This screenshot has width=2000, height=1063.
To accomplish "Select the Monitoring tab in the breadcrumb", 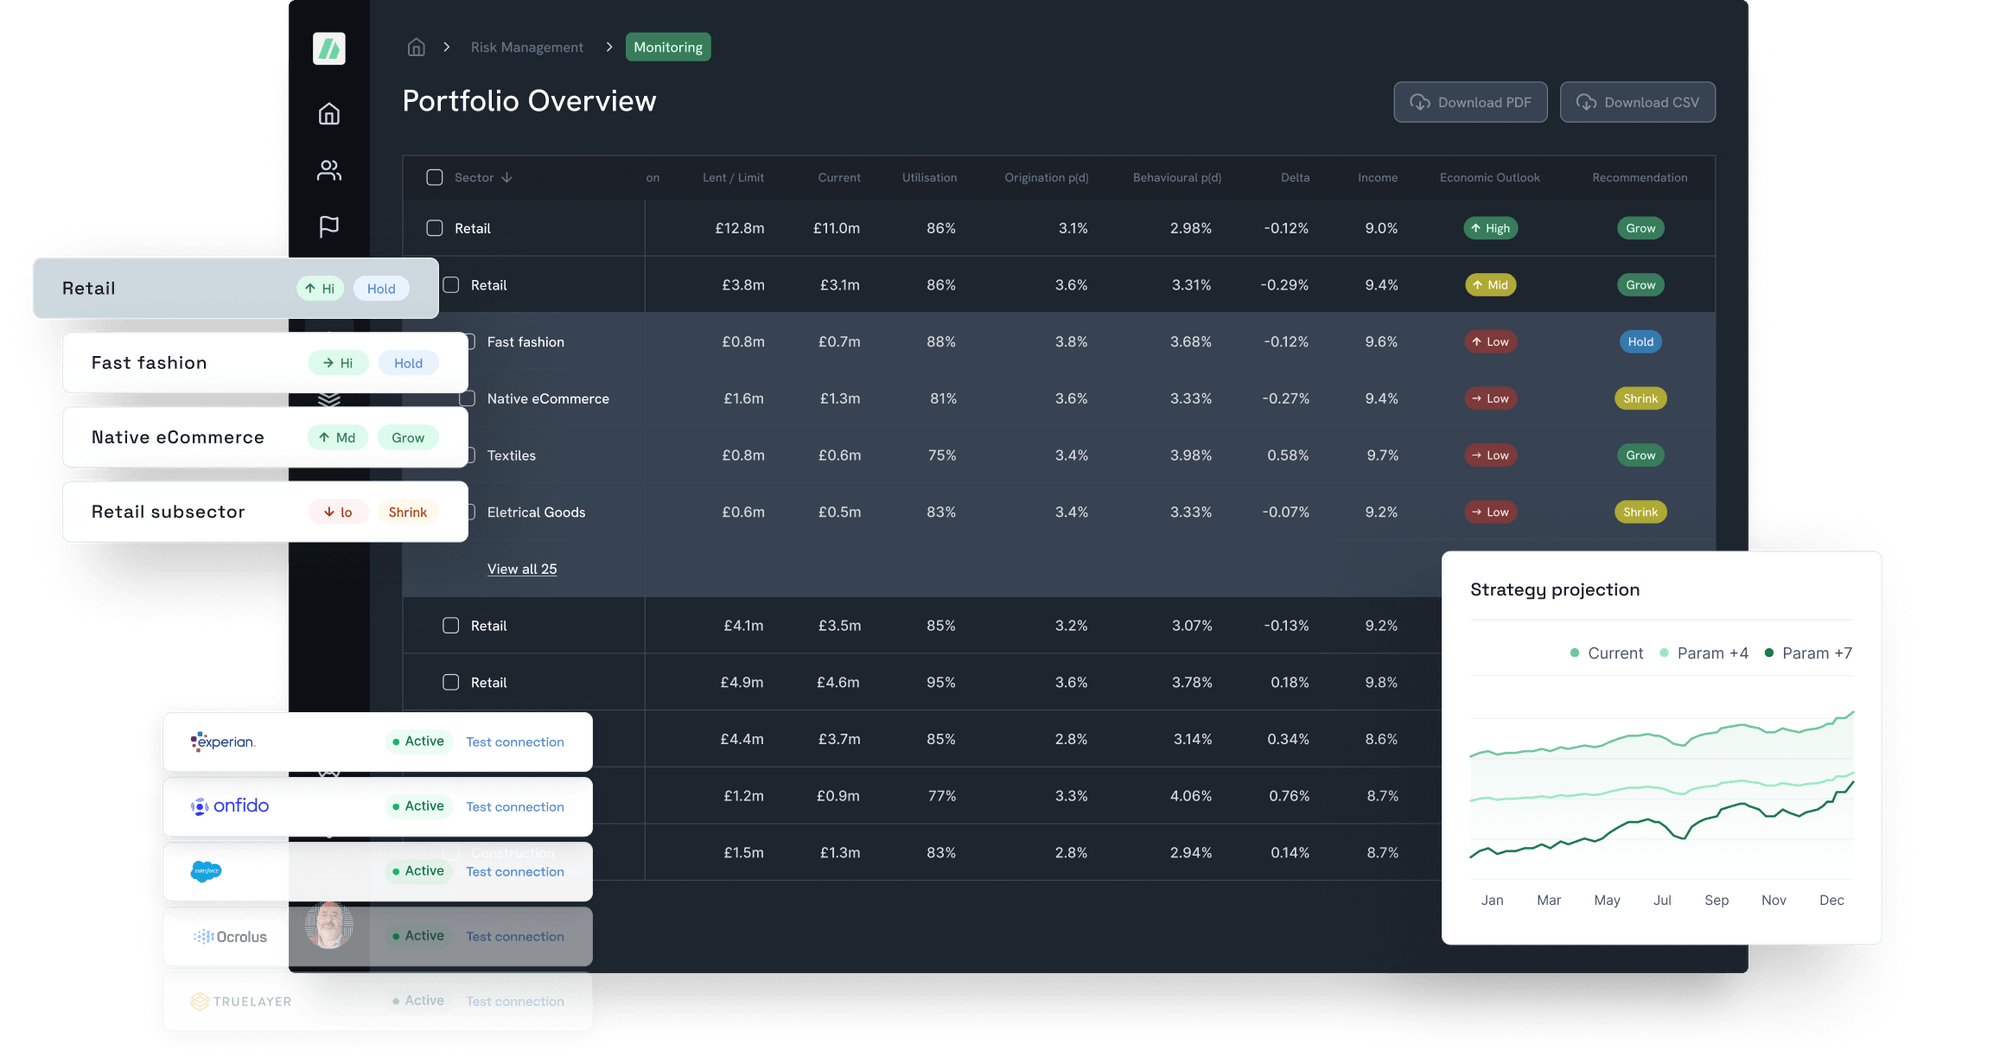I will 667,46.
